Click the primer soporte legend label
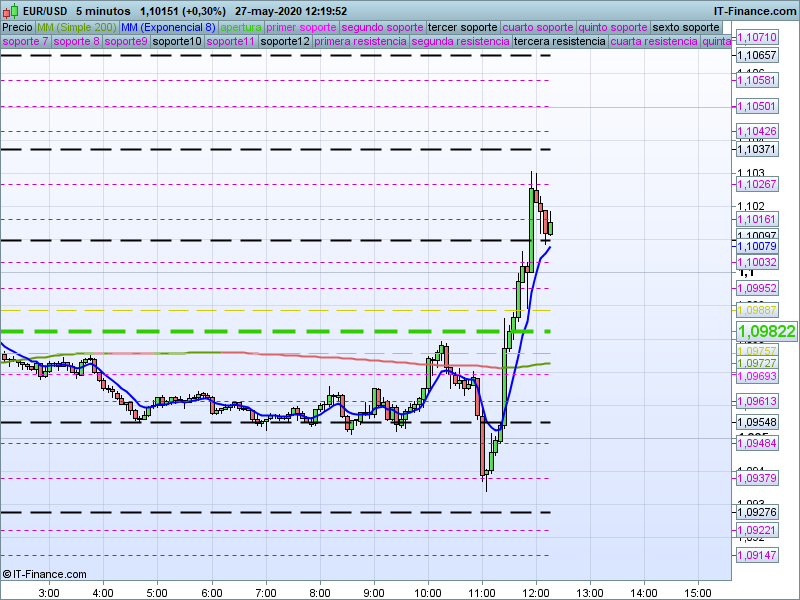The image size is (800, 600). 302,27
